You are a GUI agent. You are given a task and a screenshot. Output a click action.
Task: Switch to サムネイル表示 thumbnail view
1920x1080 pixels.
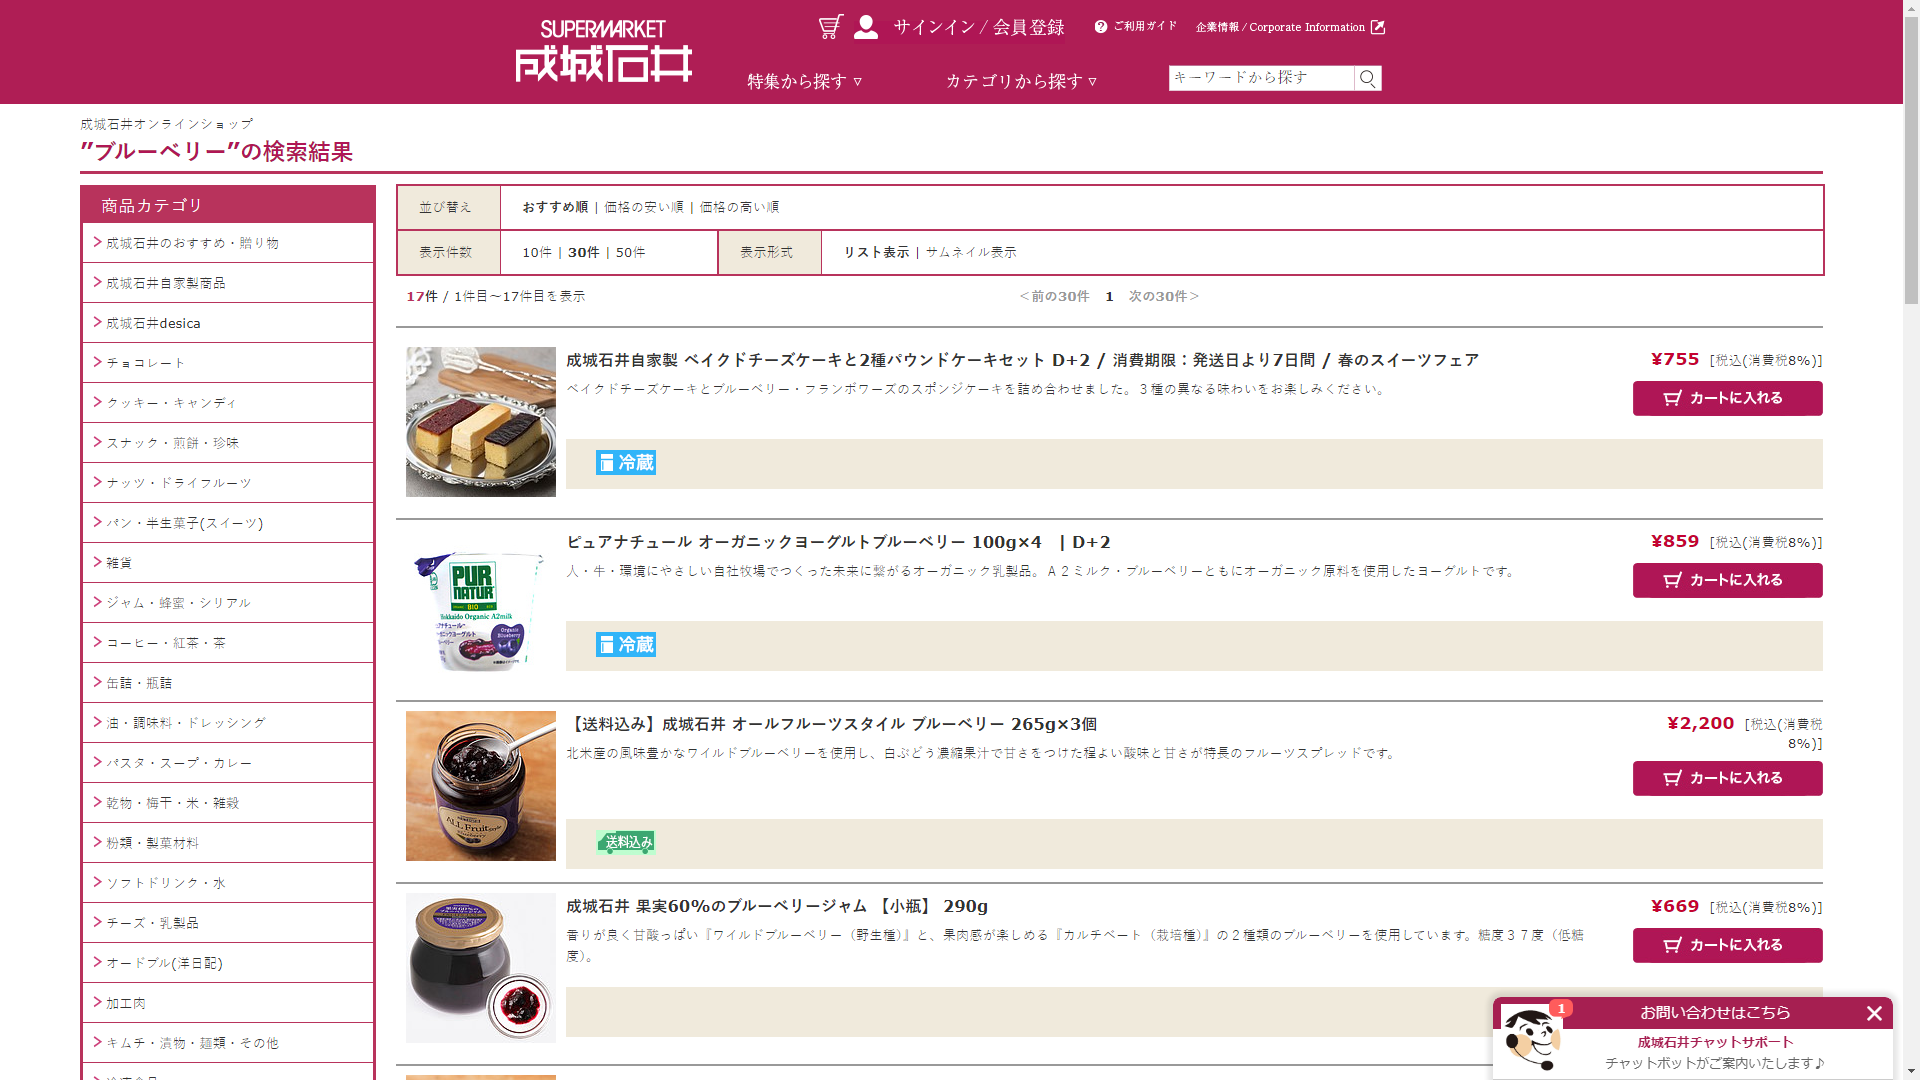970,253
